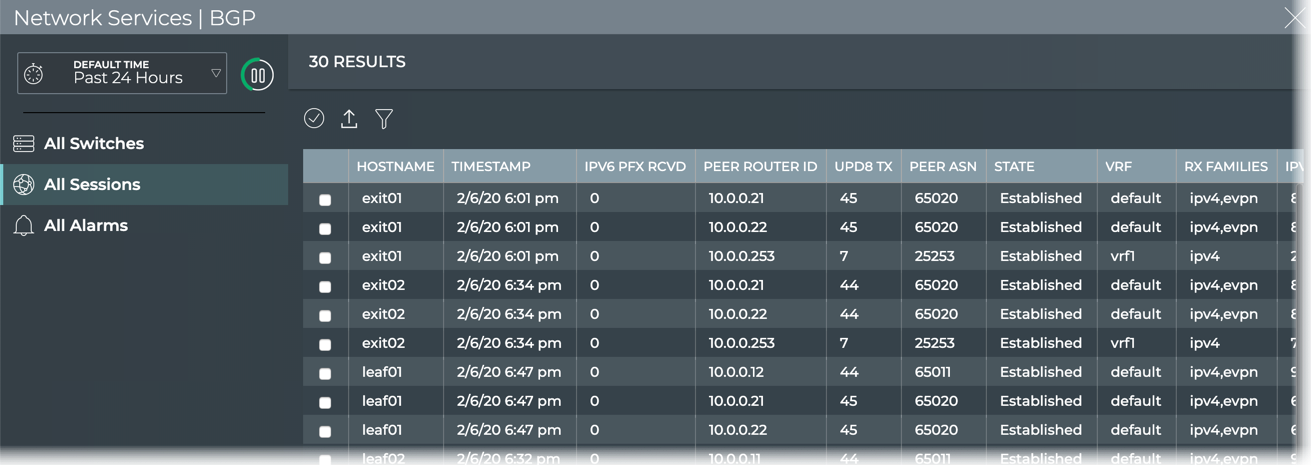1311x465 pixels.
Task: Click the pause refresh circle icon
Action: click(258, 75)
